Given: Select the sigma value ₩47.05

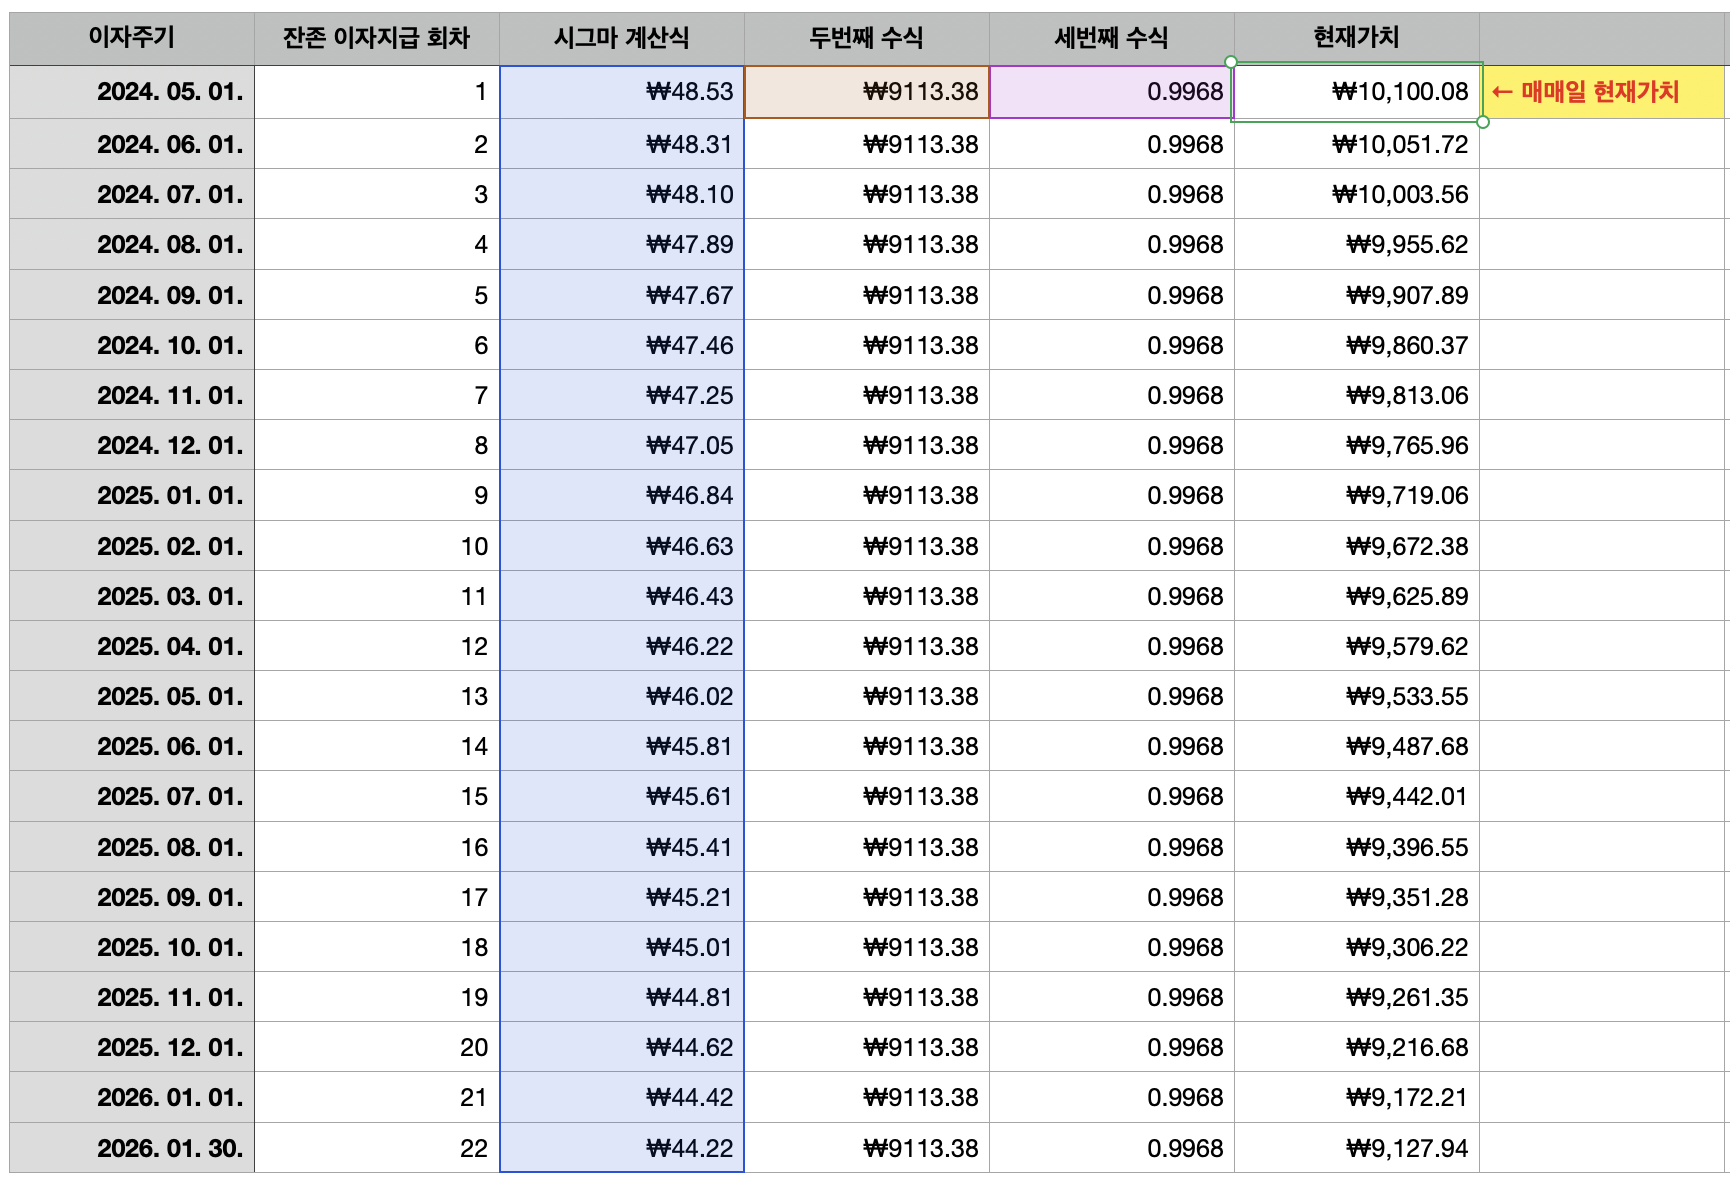Looking at the screenshot, I should click(622, 445).
